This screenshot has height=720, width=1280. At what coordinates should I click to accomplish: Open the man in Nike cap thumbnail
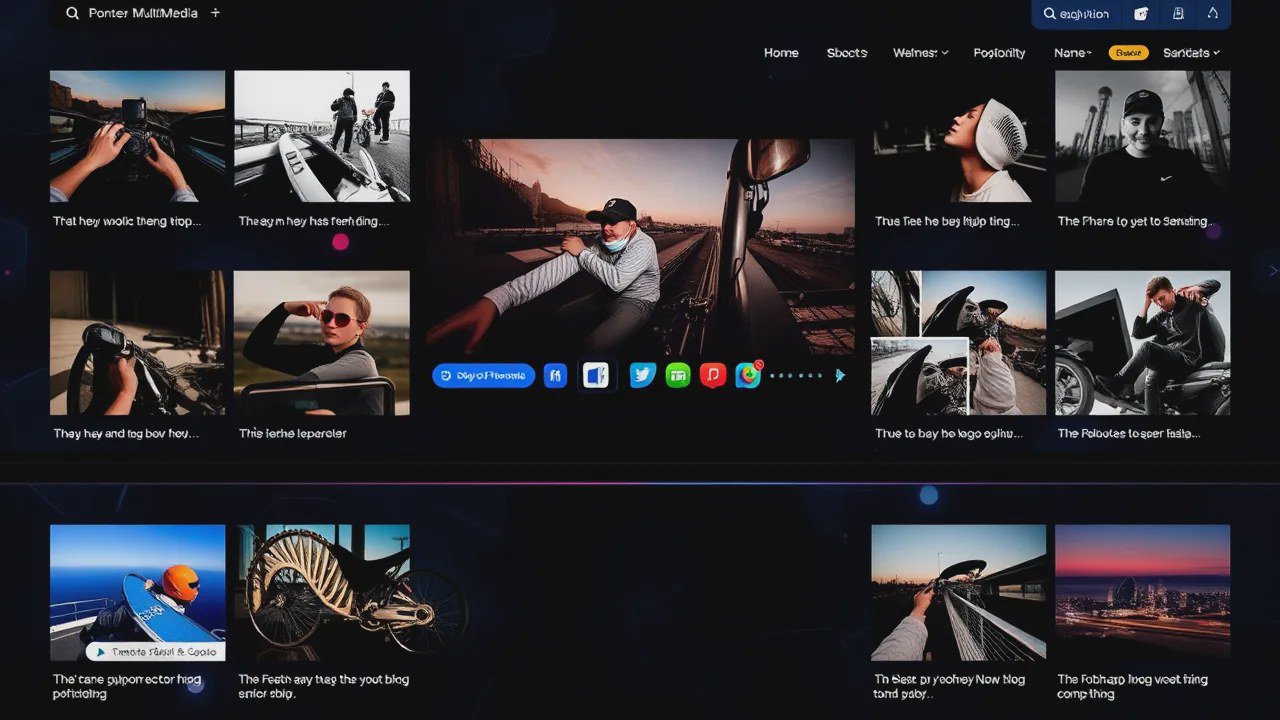click(1143, 136)
